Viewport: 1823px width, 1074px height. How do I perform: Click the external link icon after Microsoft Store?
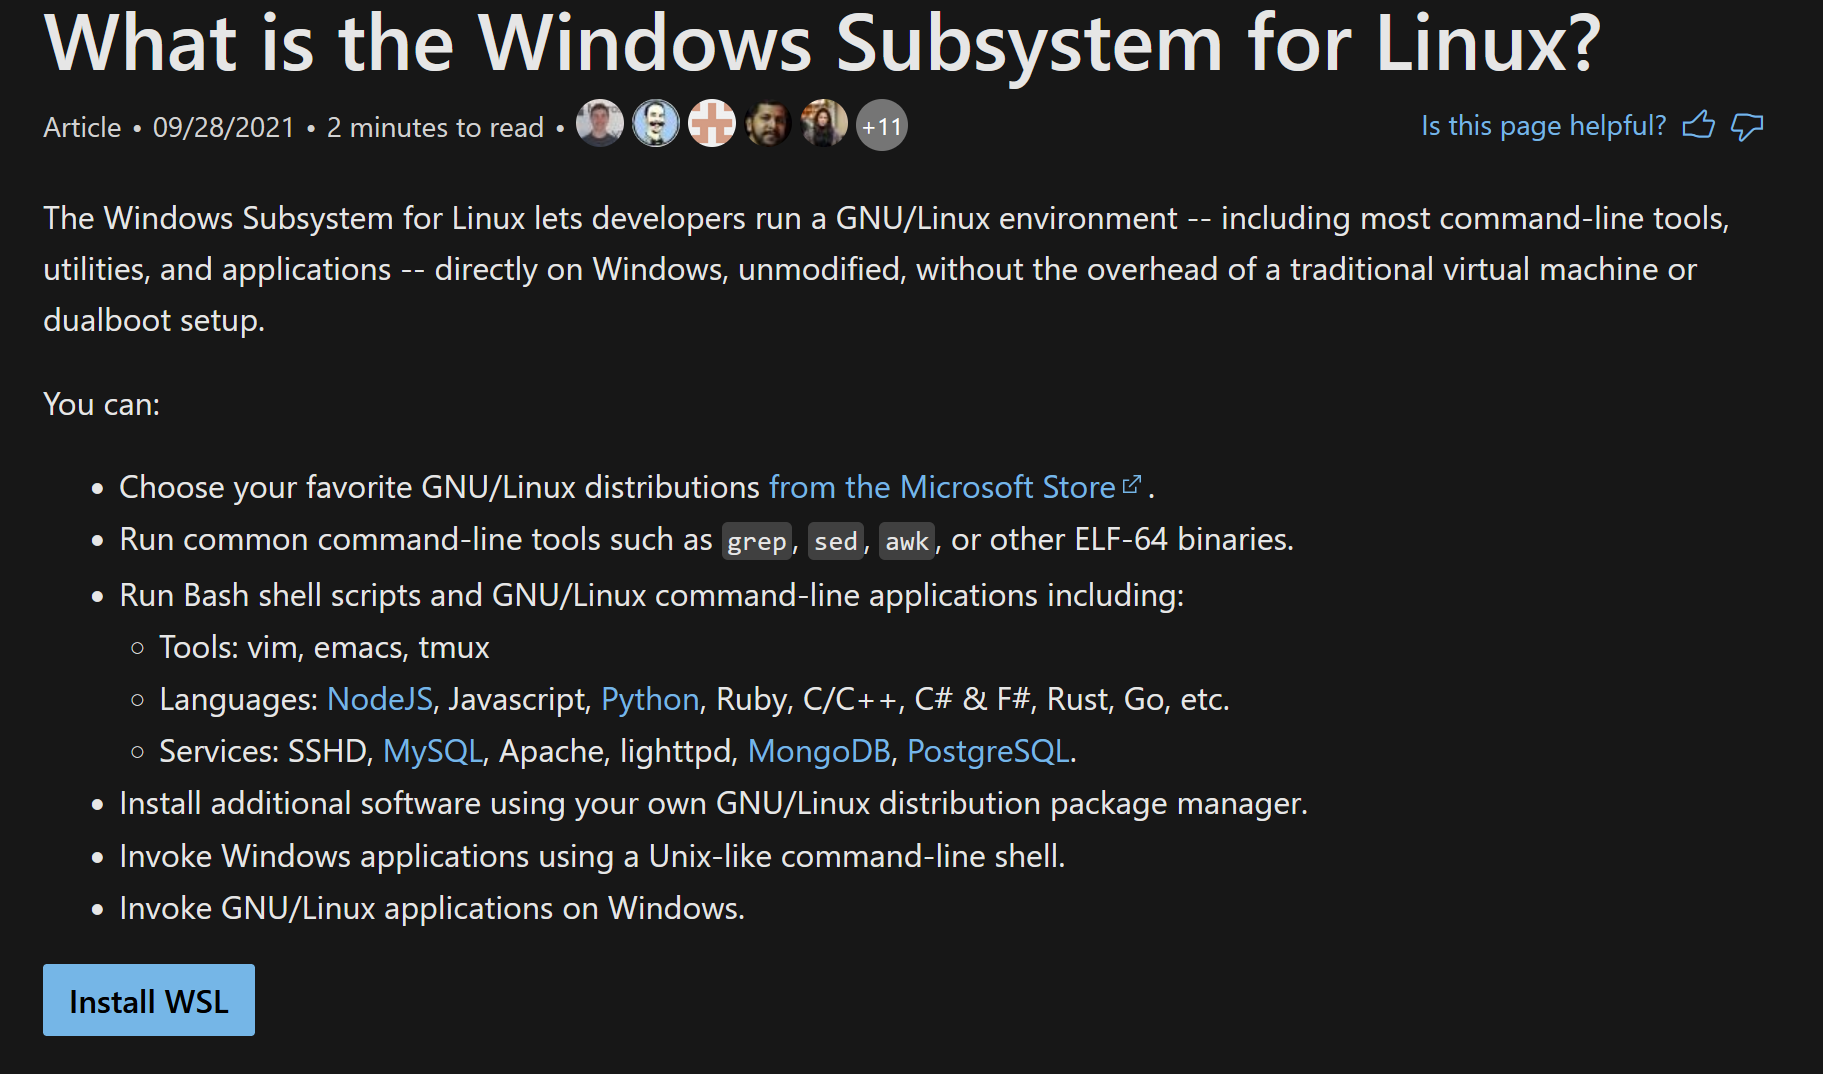pos(1131,485)
